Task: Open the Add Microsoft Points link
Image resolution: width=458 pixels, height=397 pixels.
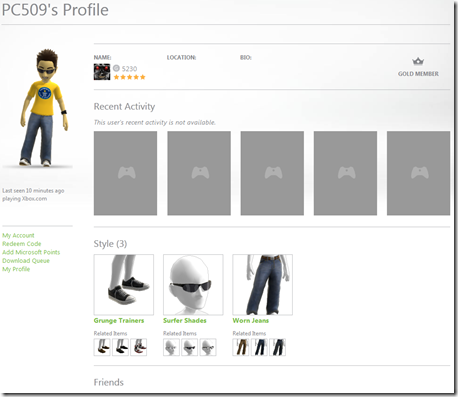Action: [x=31, y=252]
